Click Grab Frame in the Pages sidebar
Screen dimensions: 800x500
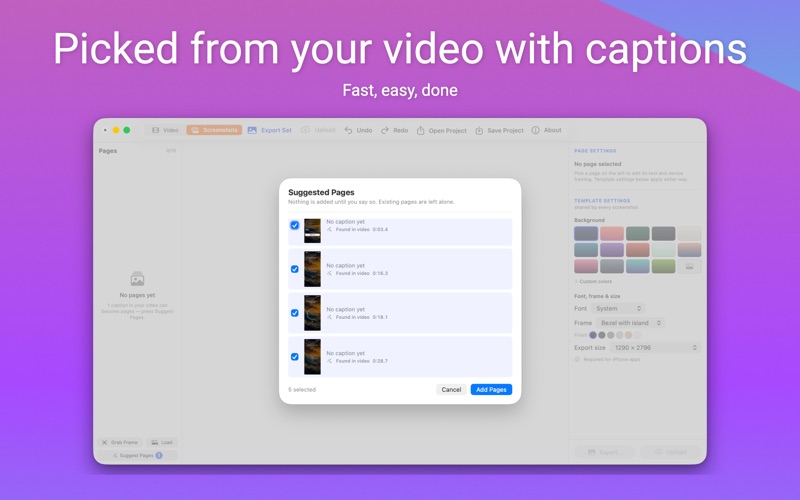click(x=120, y=442)
